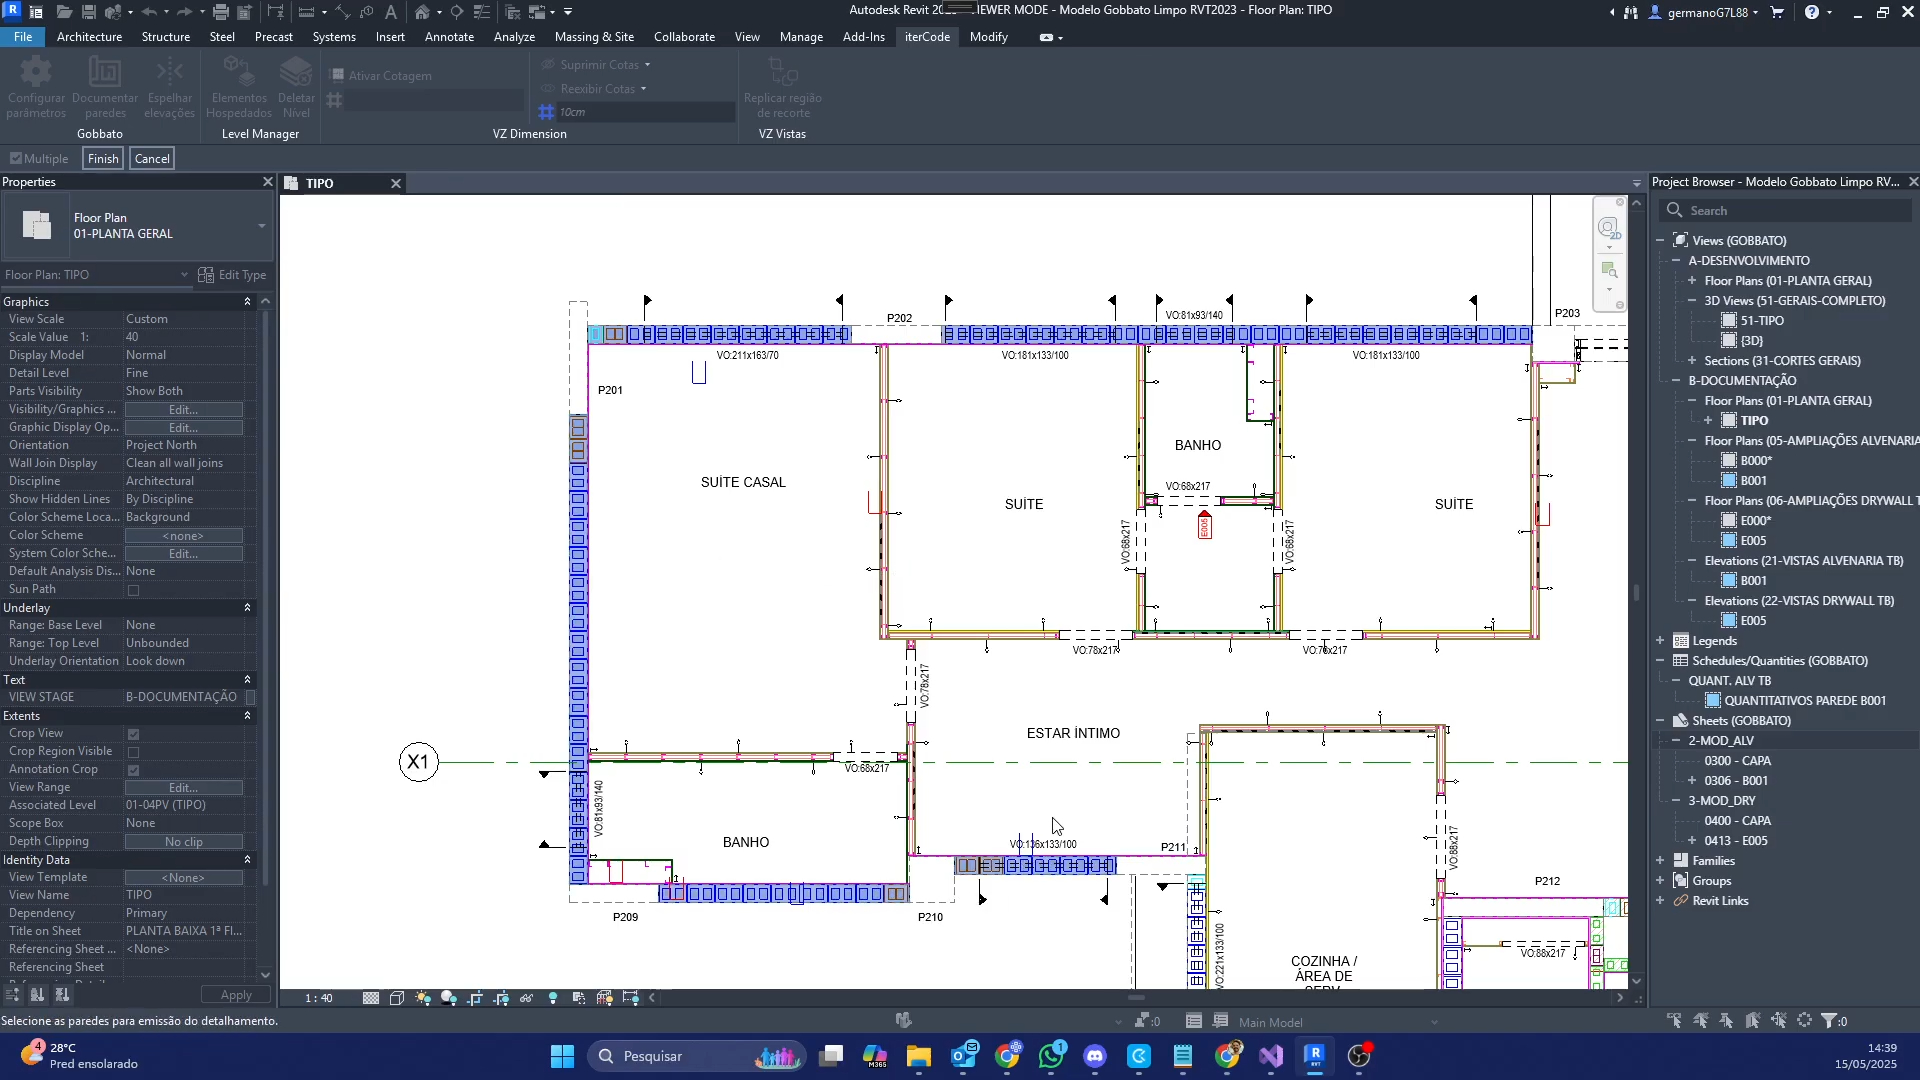1920x1080 pixels.
Task: Toggle the Crop View checkbox
Action: pyautogui.click(x=133, y=734)
